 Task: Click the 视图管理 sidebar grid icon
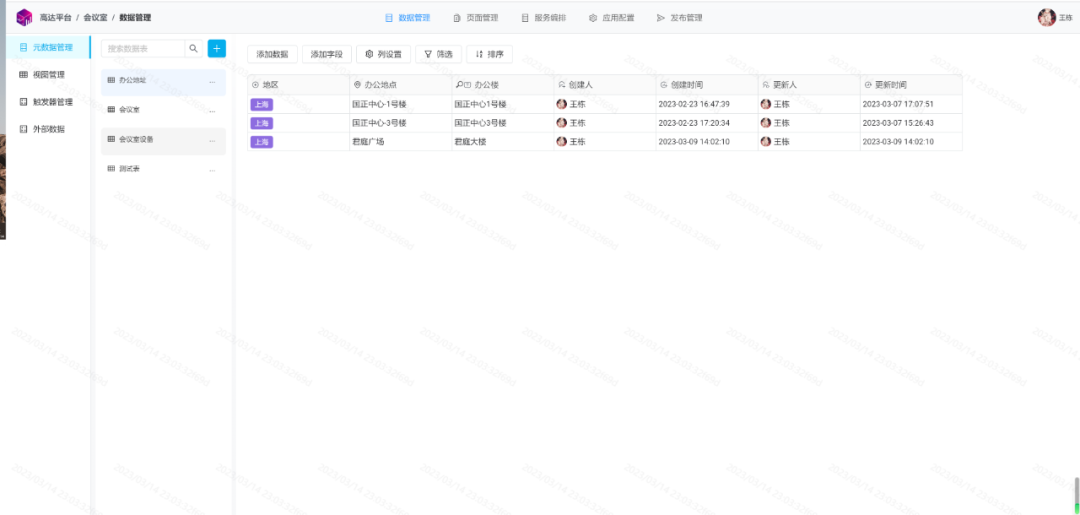tap(23, 74)
